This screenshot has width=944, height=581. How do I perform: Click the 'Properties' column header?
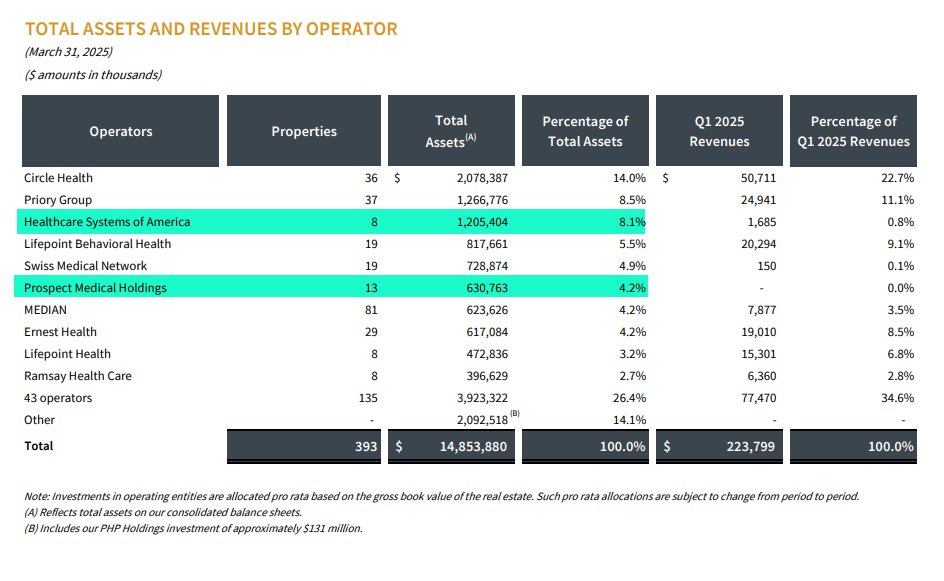304,131
